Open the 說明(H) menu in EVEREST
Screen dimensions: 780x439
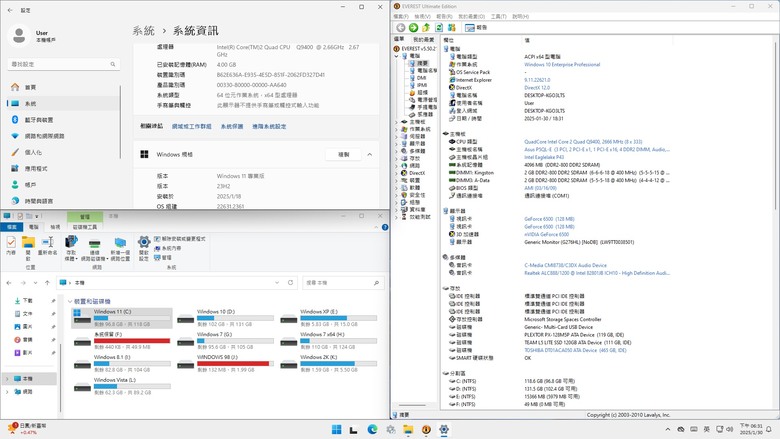click(520, 16)
